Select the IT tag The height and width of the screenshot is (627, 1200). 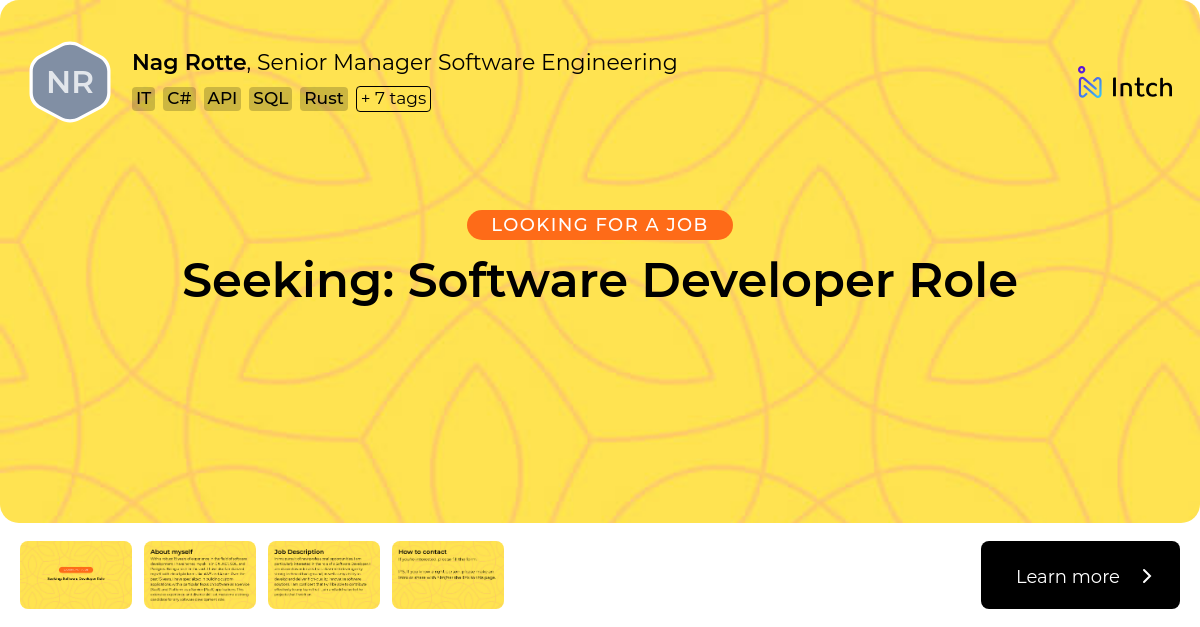pyautogui.click(x=144, y=99)
